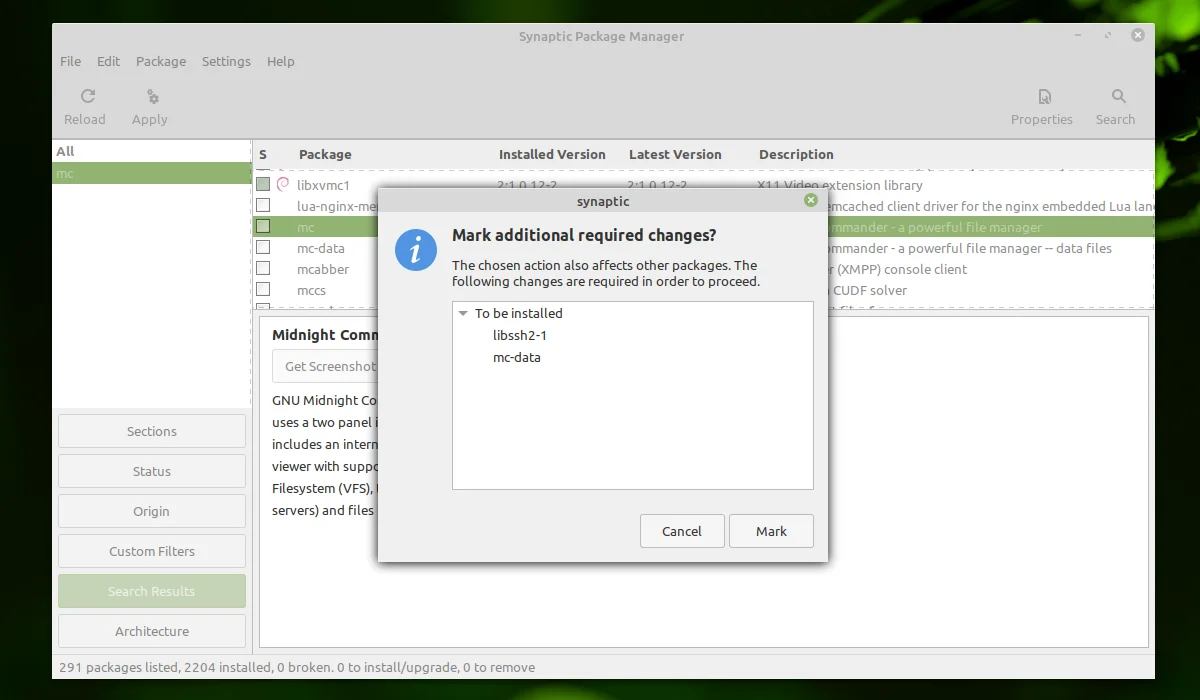Image resolution: width=1200 pixels, height=700 pixels.
Task: Click the Reload toolbar icon
Action: tap(88, 96)
